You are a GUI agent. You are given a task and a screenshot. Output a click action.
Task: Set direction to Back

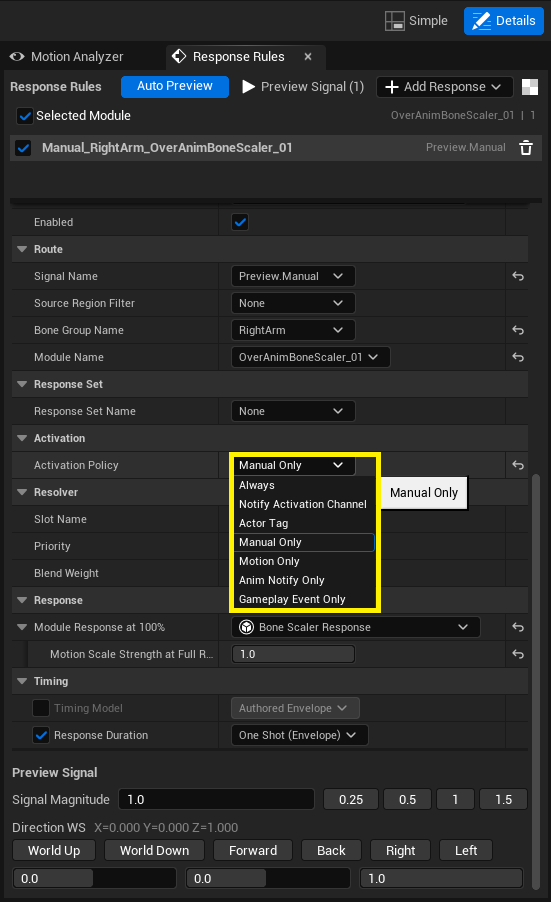point(331,850)
